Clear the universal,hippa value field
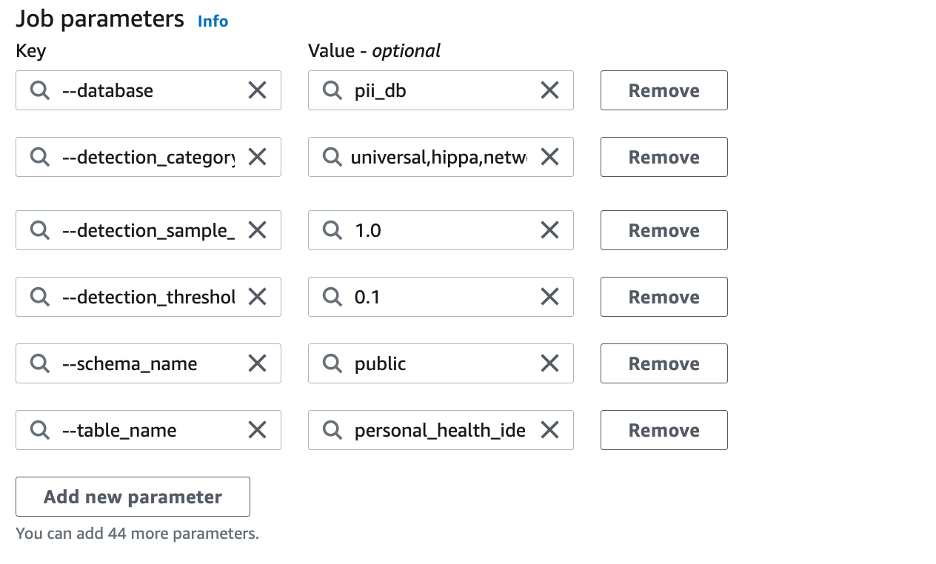 (549, 157)
